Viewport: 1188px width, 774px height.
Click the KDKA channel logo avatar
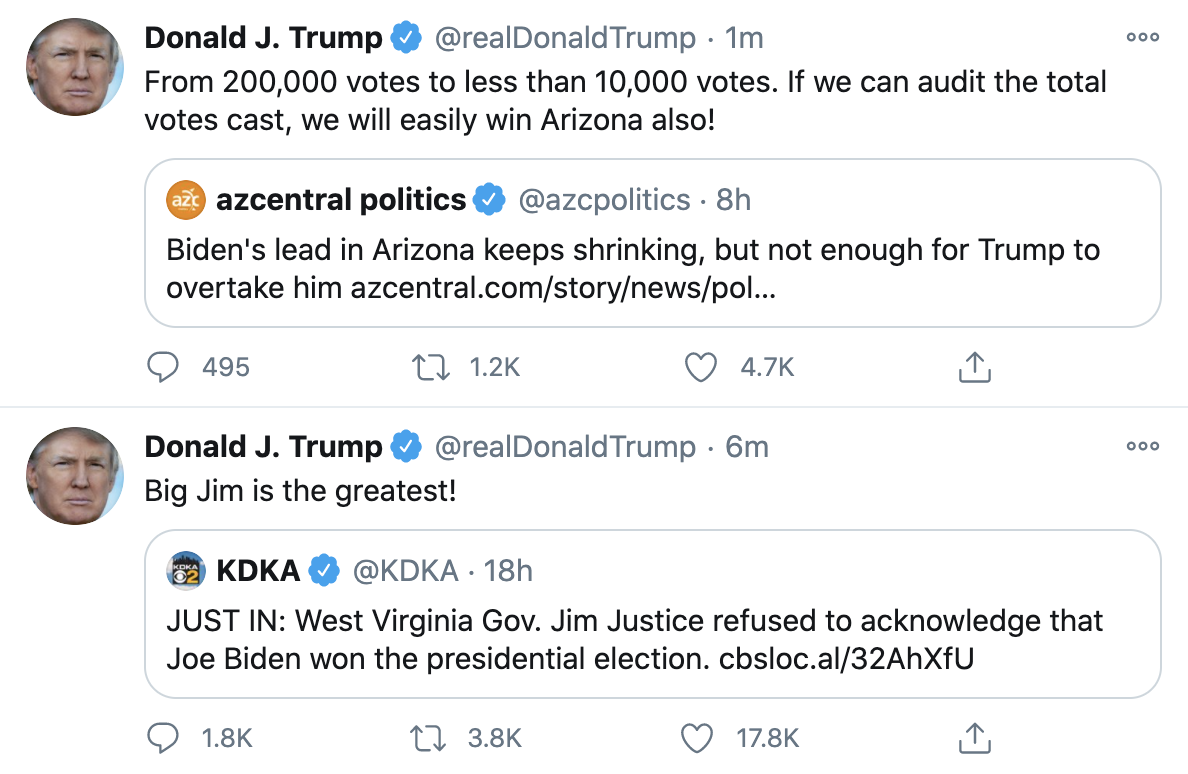[186, 571]
